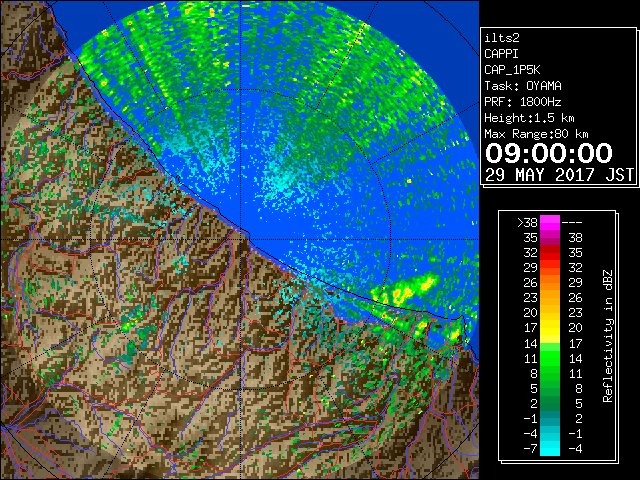
Task: Click the 'ilts2' label in the info box
Action: pos(502,38)
